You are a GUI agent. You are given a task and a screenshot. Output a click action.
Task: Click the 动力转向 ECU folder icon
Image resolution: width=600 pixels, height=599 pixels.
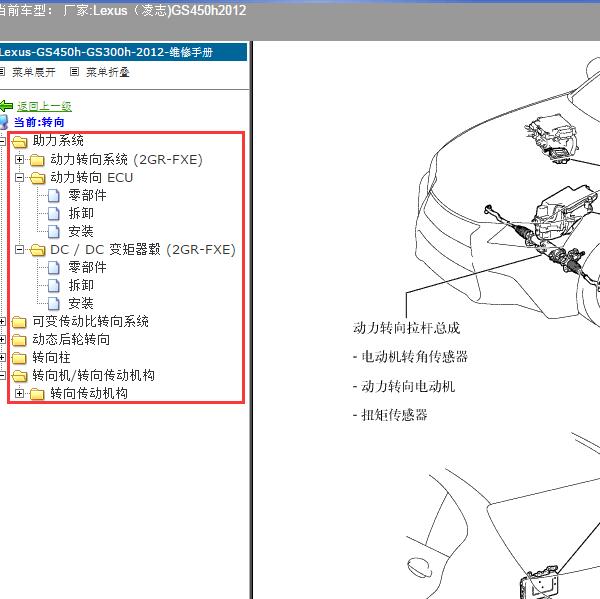coord(38,178)
